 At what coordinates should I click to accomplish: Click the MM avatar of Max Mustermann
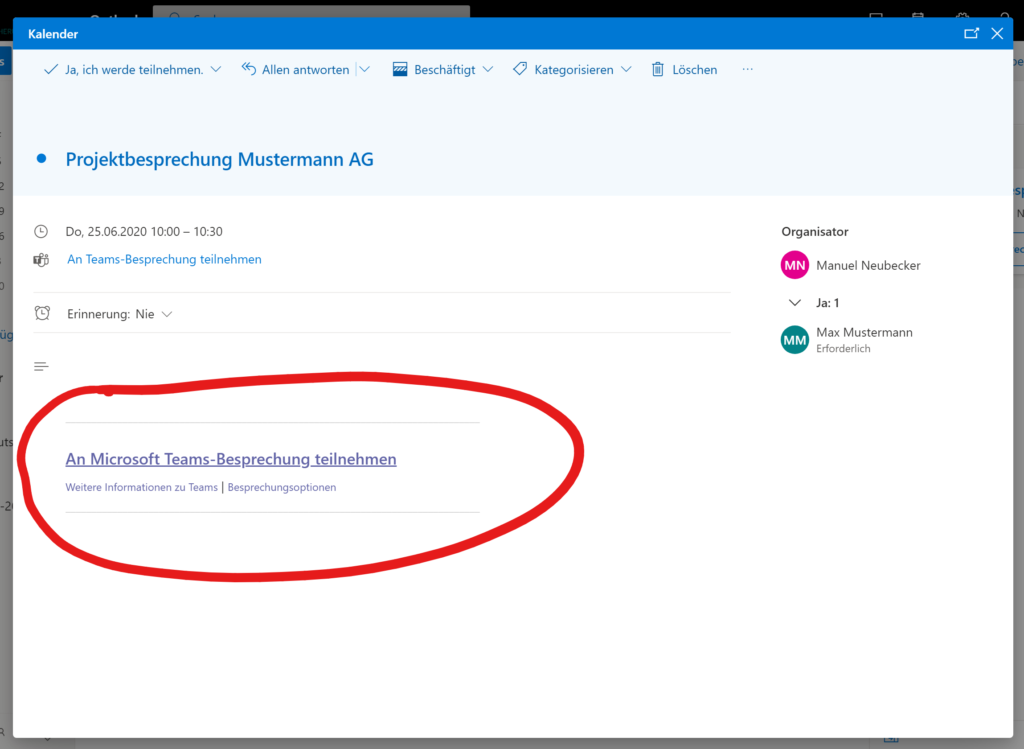(x=795, y=340)
